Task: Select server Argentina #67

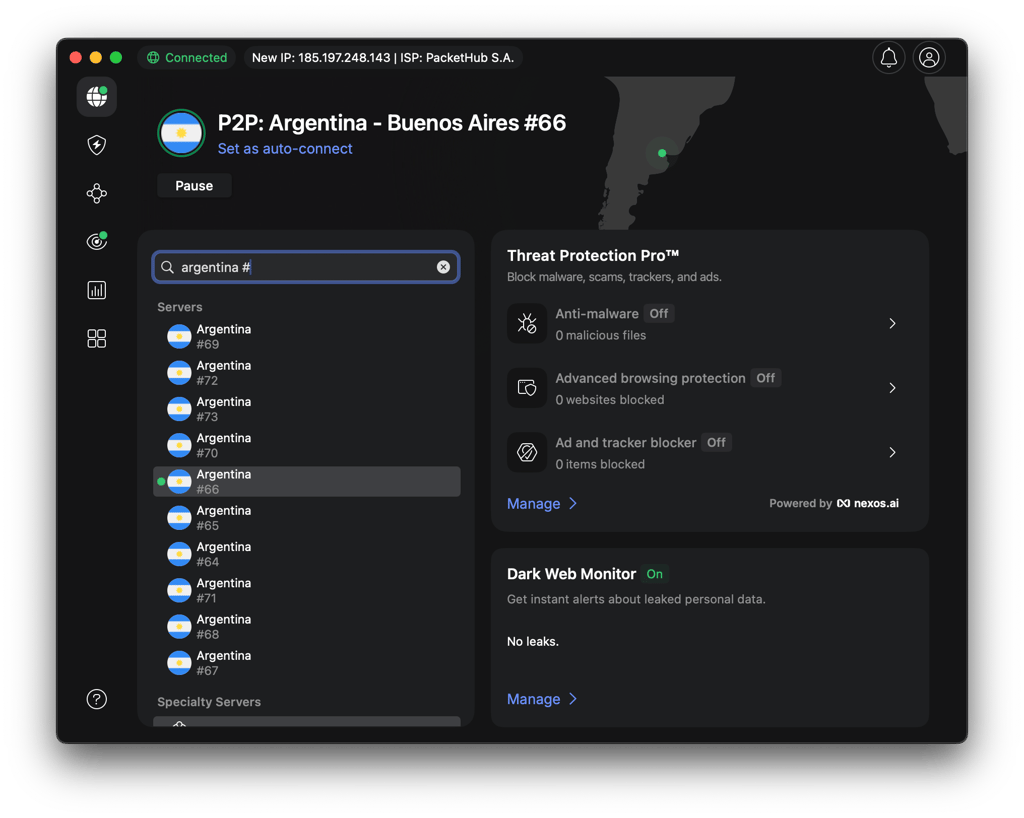Action: 306,663
